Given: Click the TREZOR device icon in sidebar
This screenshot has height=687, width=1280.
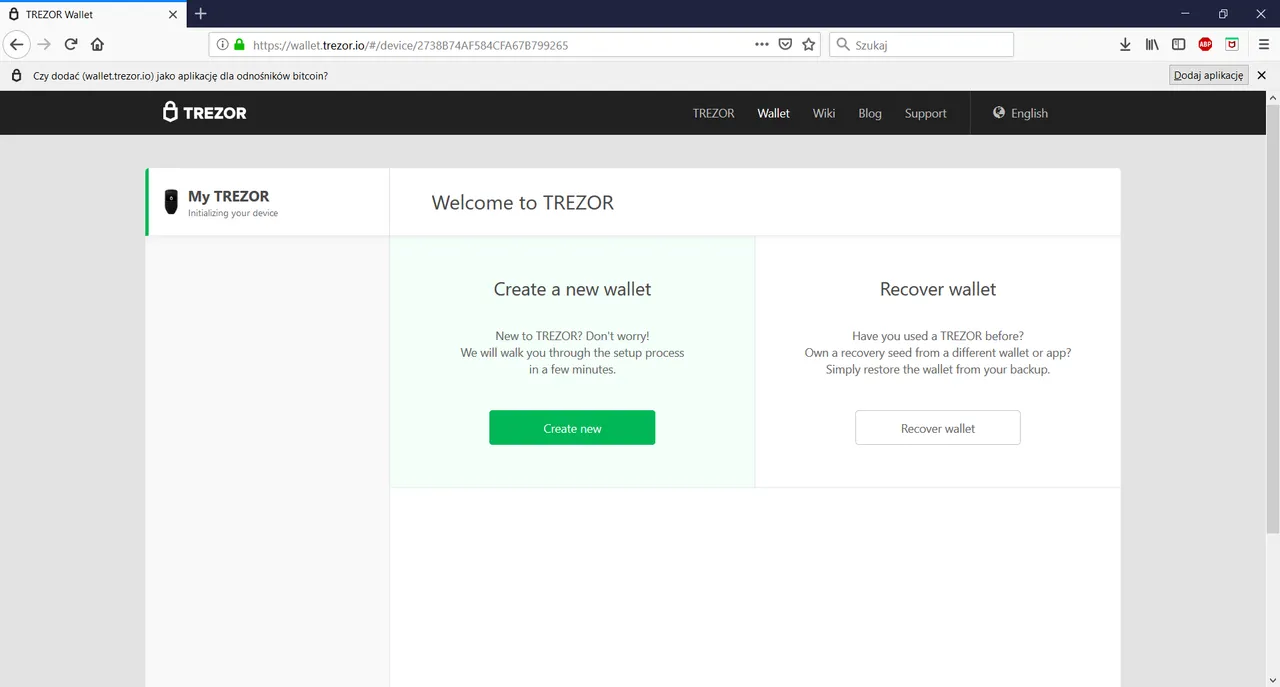Looking at the screenshot, I should click(171, 202).
